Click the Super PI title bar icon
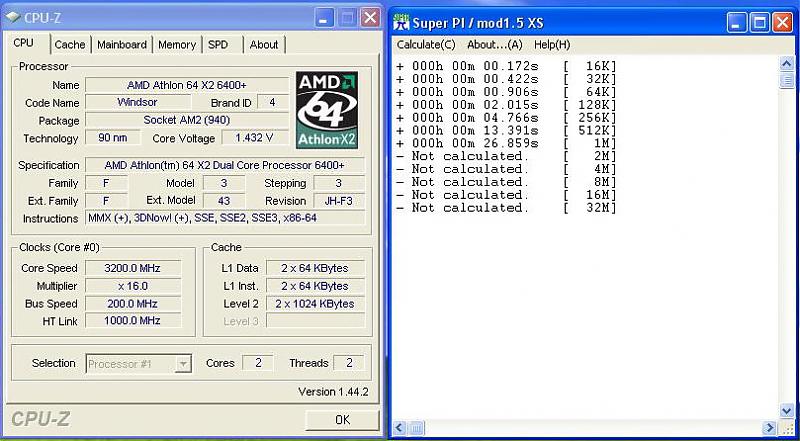 click(x=402, y=22)
